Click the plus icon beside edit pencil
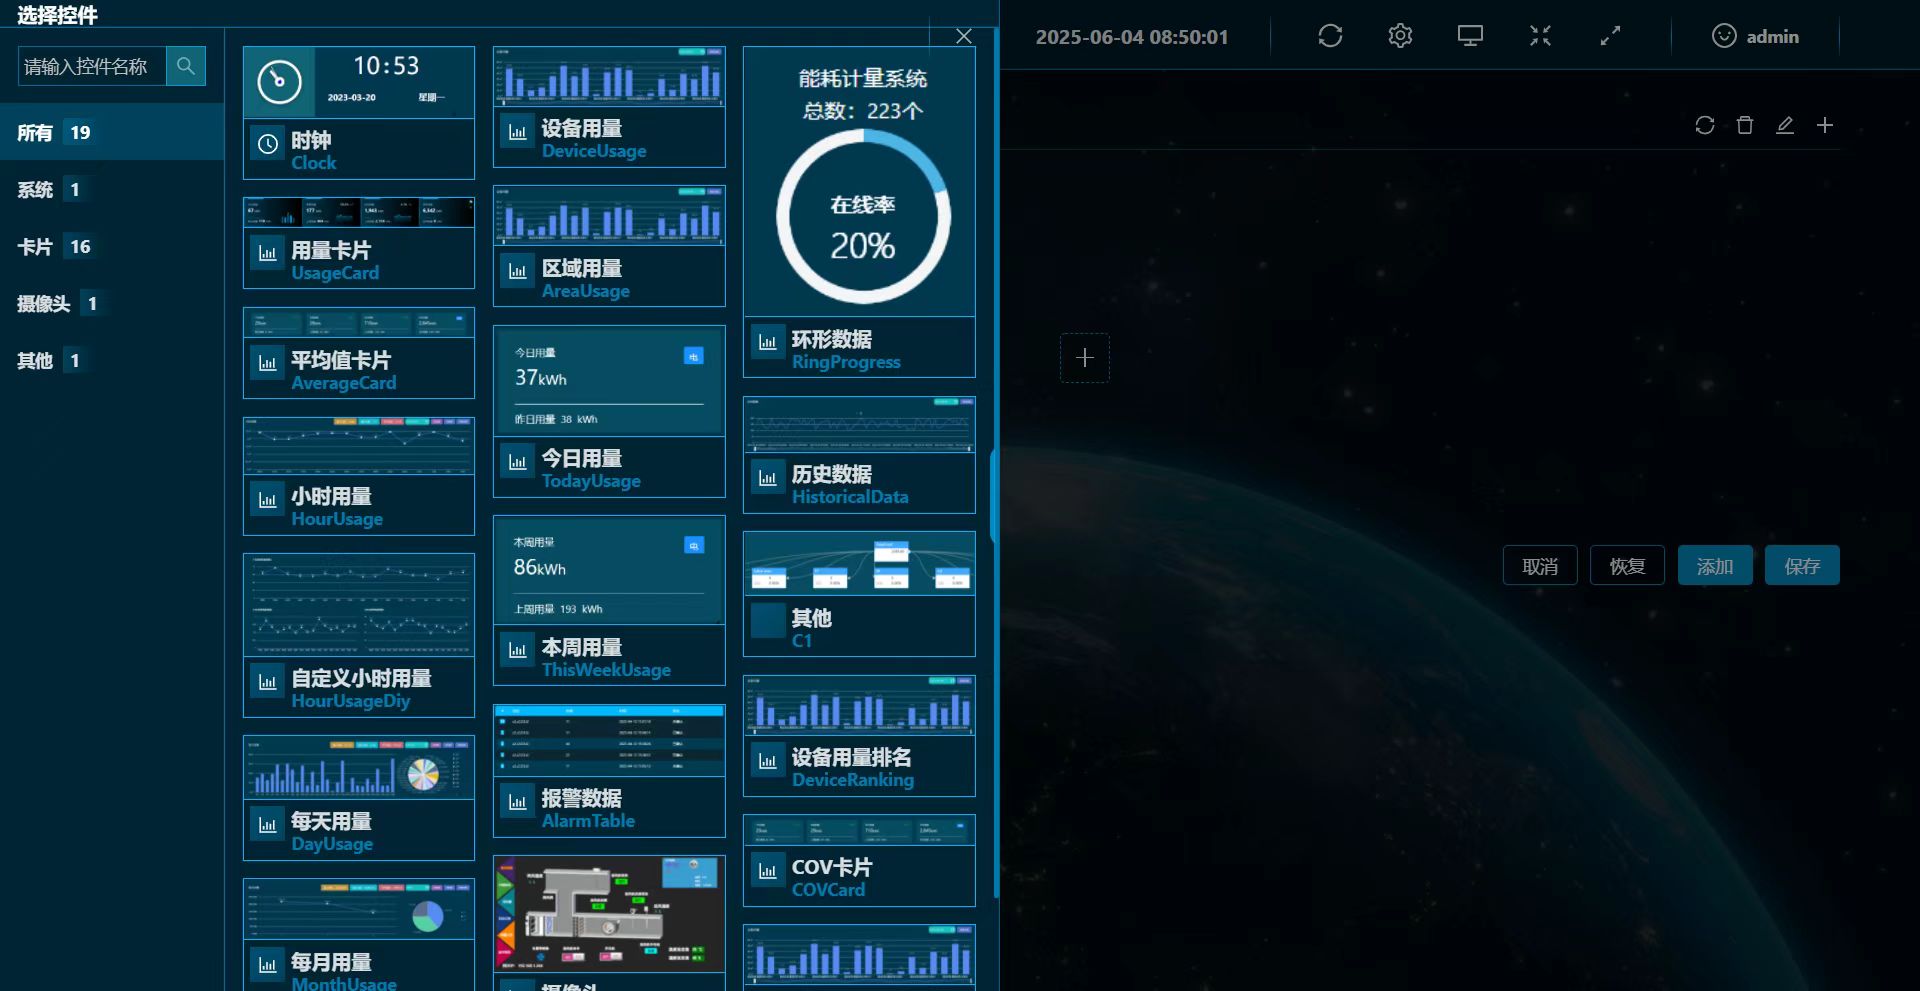The width and height of the screenshot is (1920, 991). coord(1825,125)
